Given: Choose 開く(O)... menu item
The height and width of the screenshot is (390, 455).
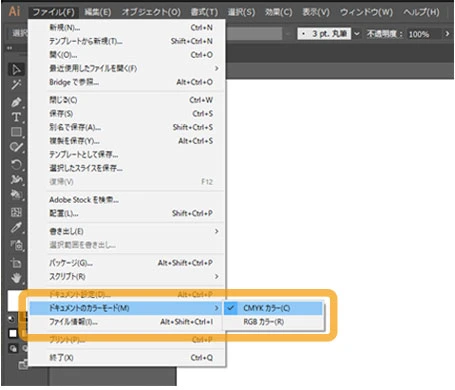Looking at the screenshot, I should point(127,55).
